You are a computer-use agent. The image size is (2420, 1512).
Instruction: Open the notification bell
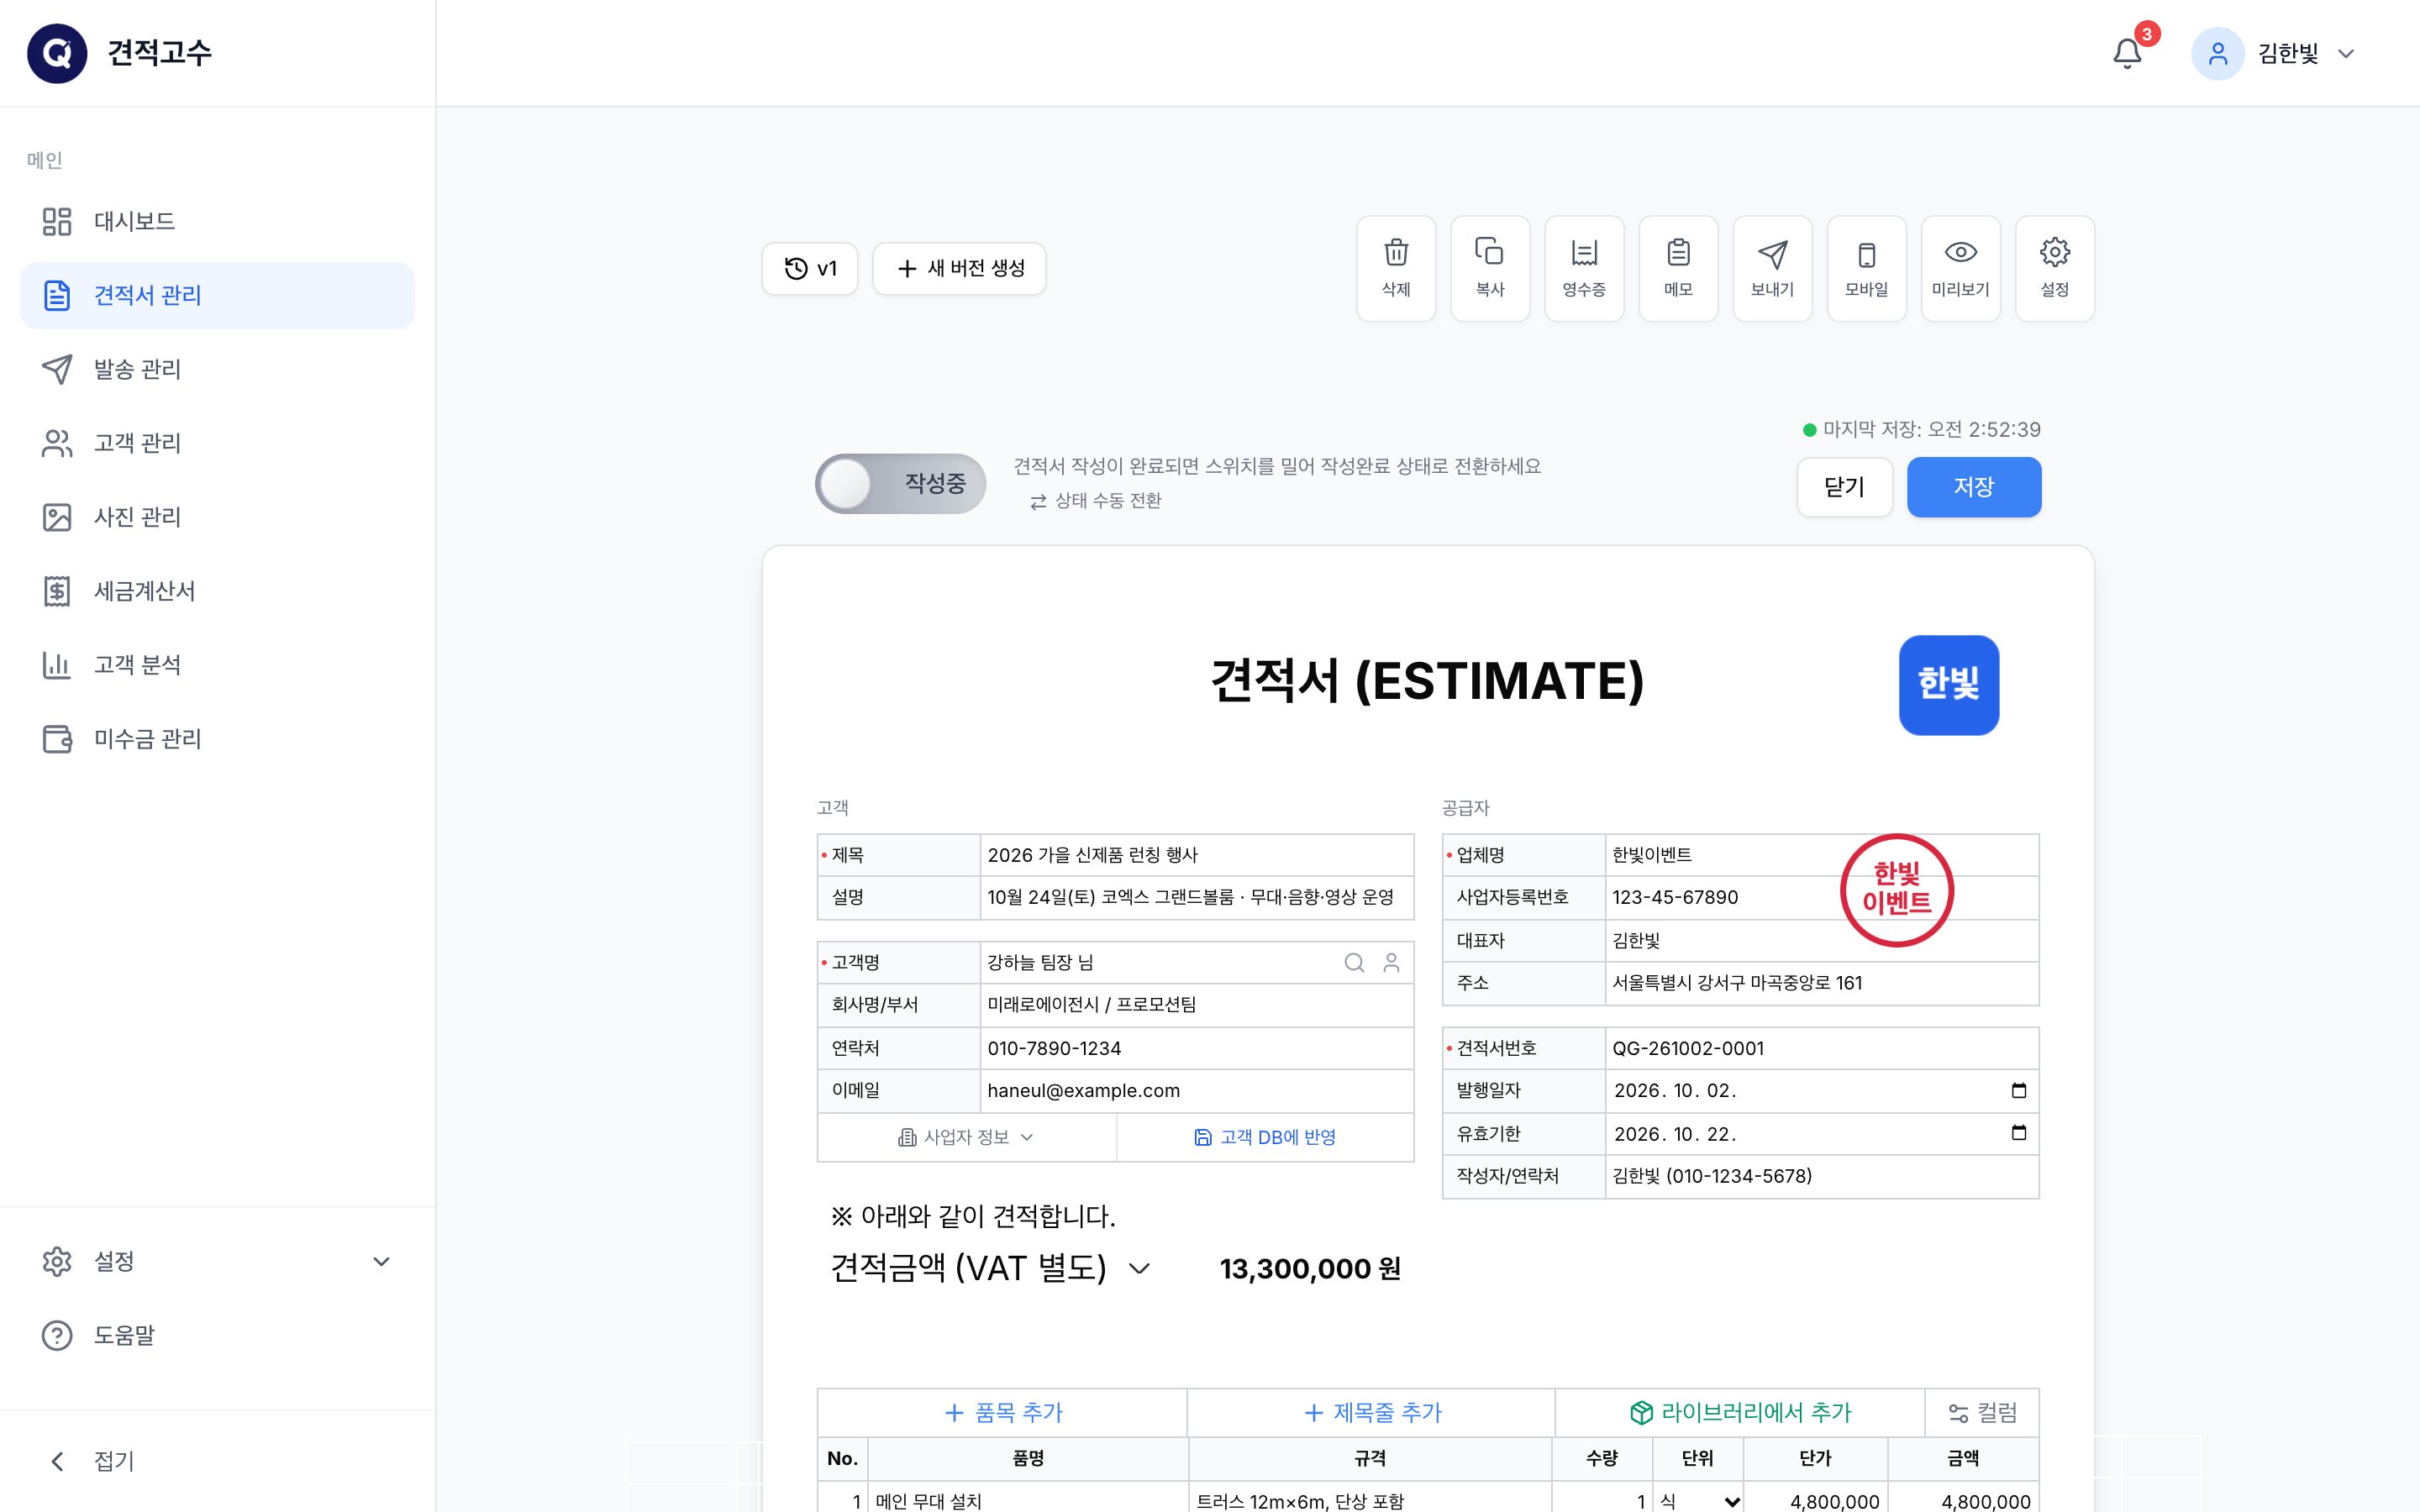pyautogui.click(x=2127, y=53)
